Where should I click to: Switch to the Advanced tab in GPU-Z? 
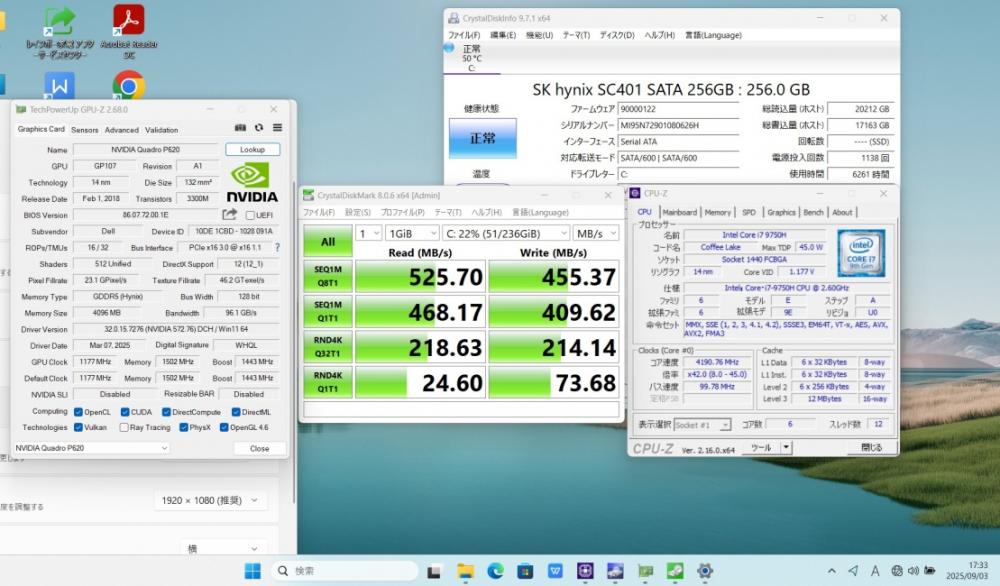pyautogui.click(x=121, y=129)
